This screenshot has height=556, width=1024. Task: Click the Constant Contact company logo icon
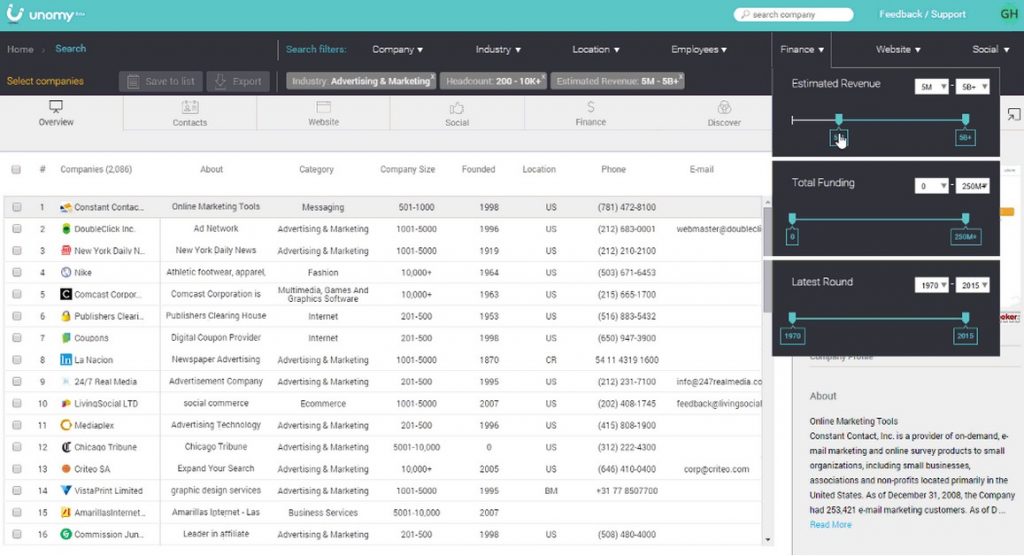(66, 207)
